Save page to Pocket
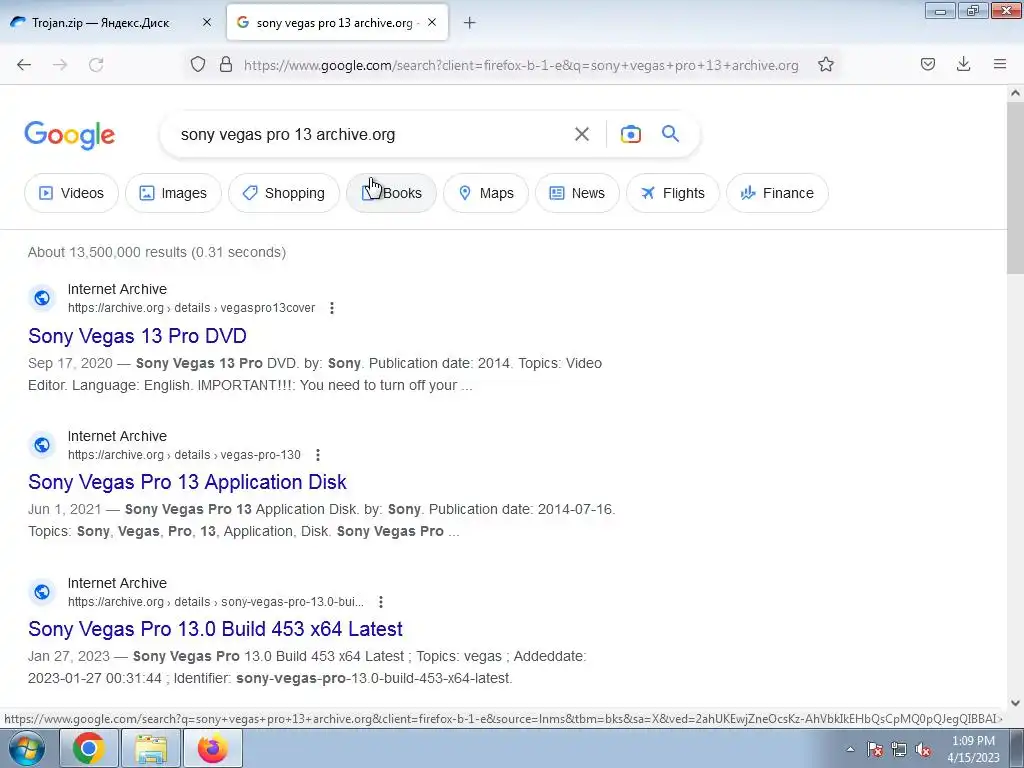This screenshot has width=1024, height=768. click(927, 65)
